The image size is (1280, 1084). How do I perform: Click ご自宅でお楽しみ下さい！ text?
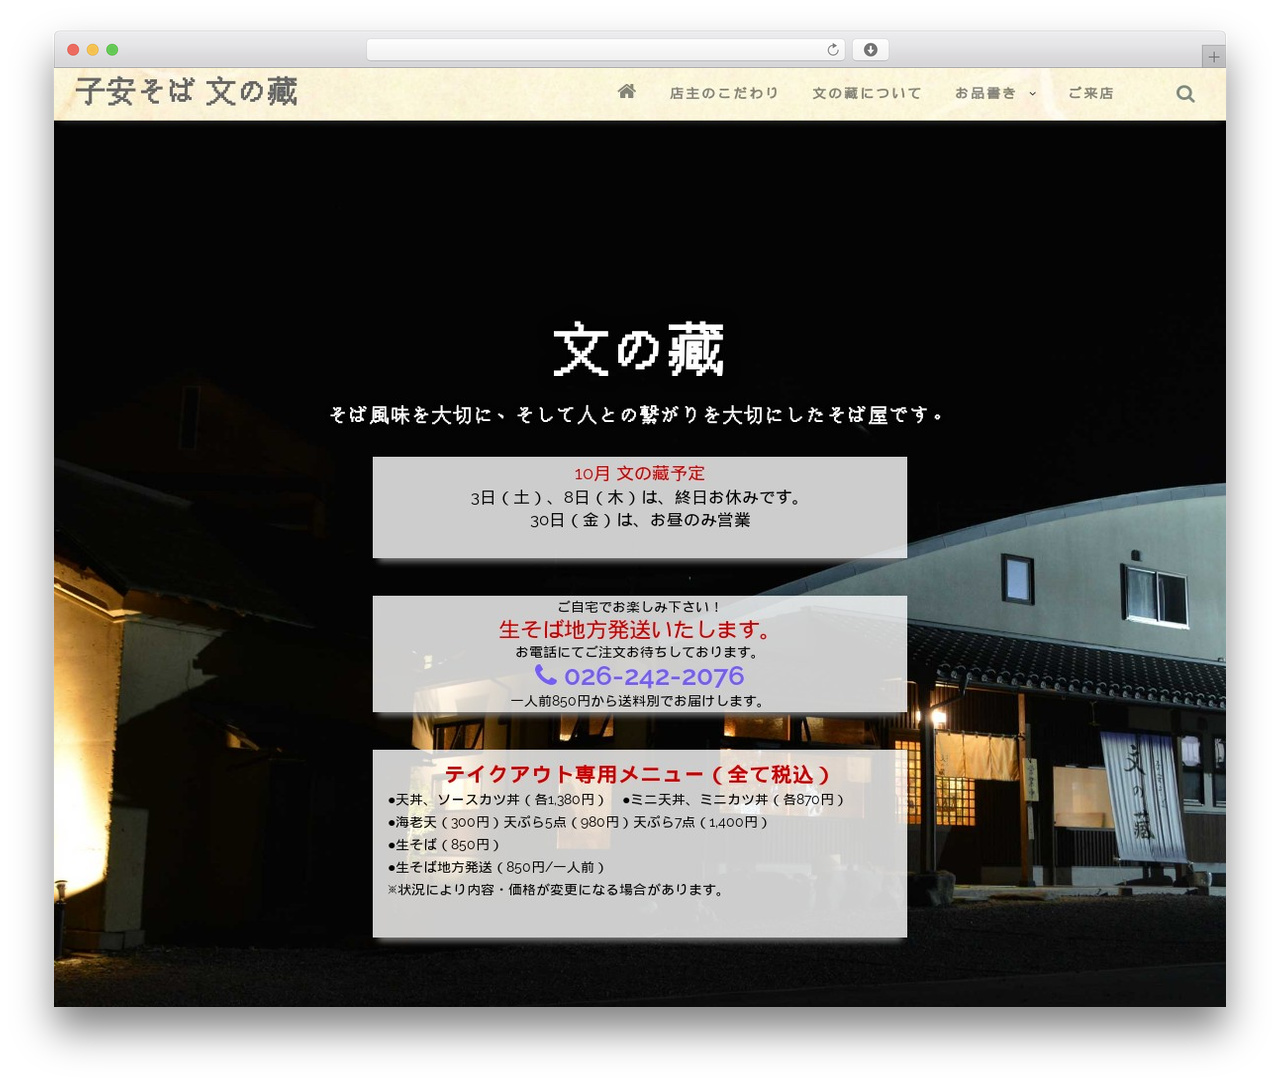coord(639,607)
